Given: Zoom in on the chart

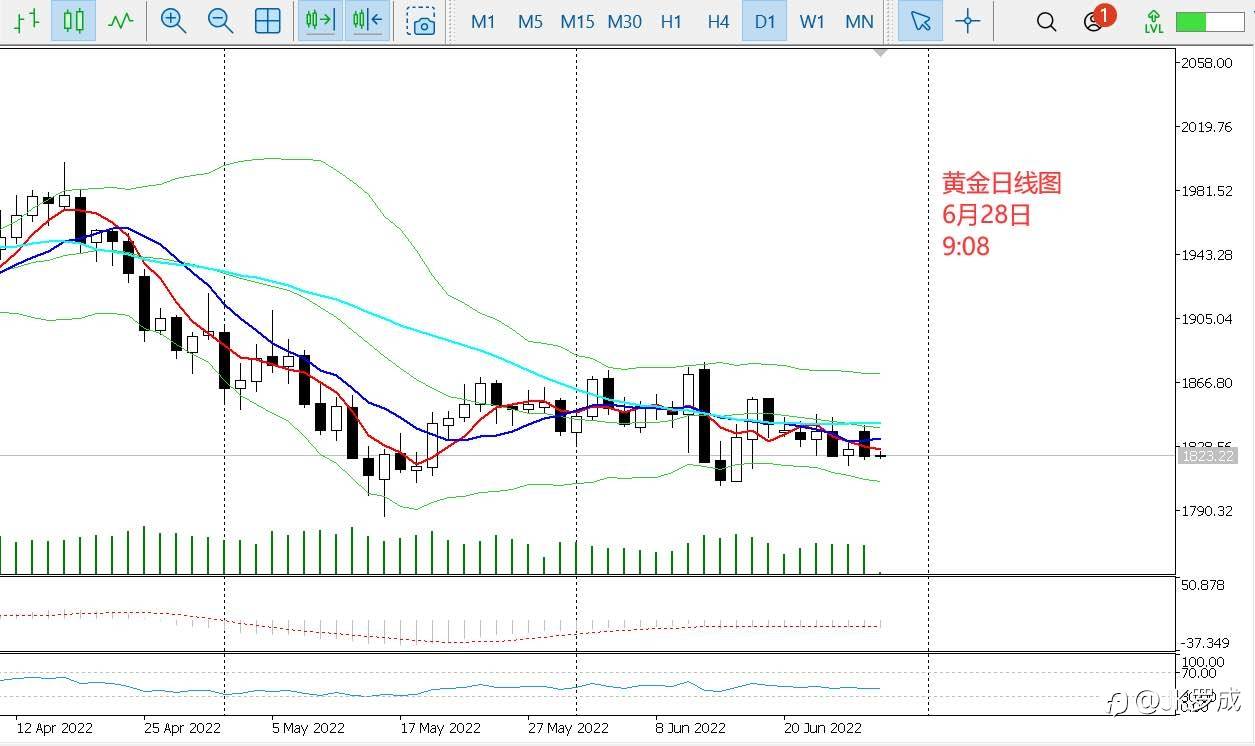Looking at the screenshot, I should (x=173, y=21).
